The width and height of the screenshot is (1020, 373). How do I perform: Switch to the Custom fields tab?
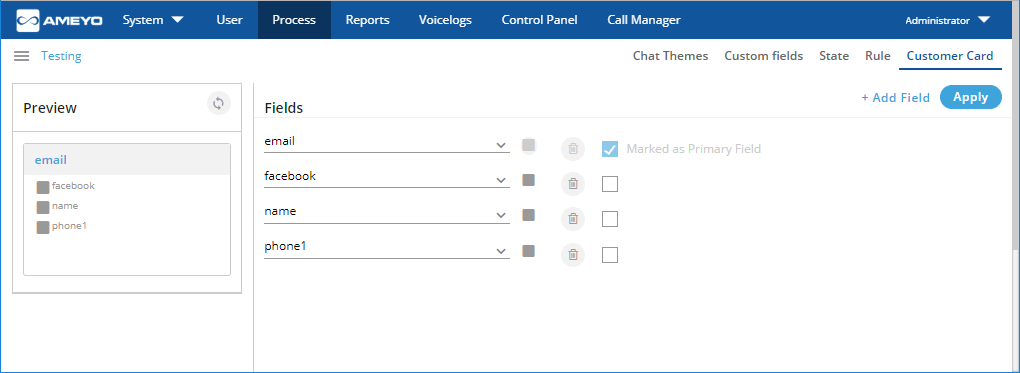(764, 56)
